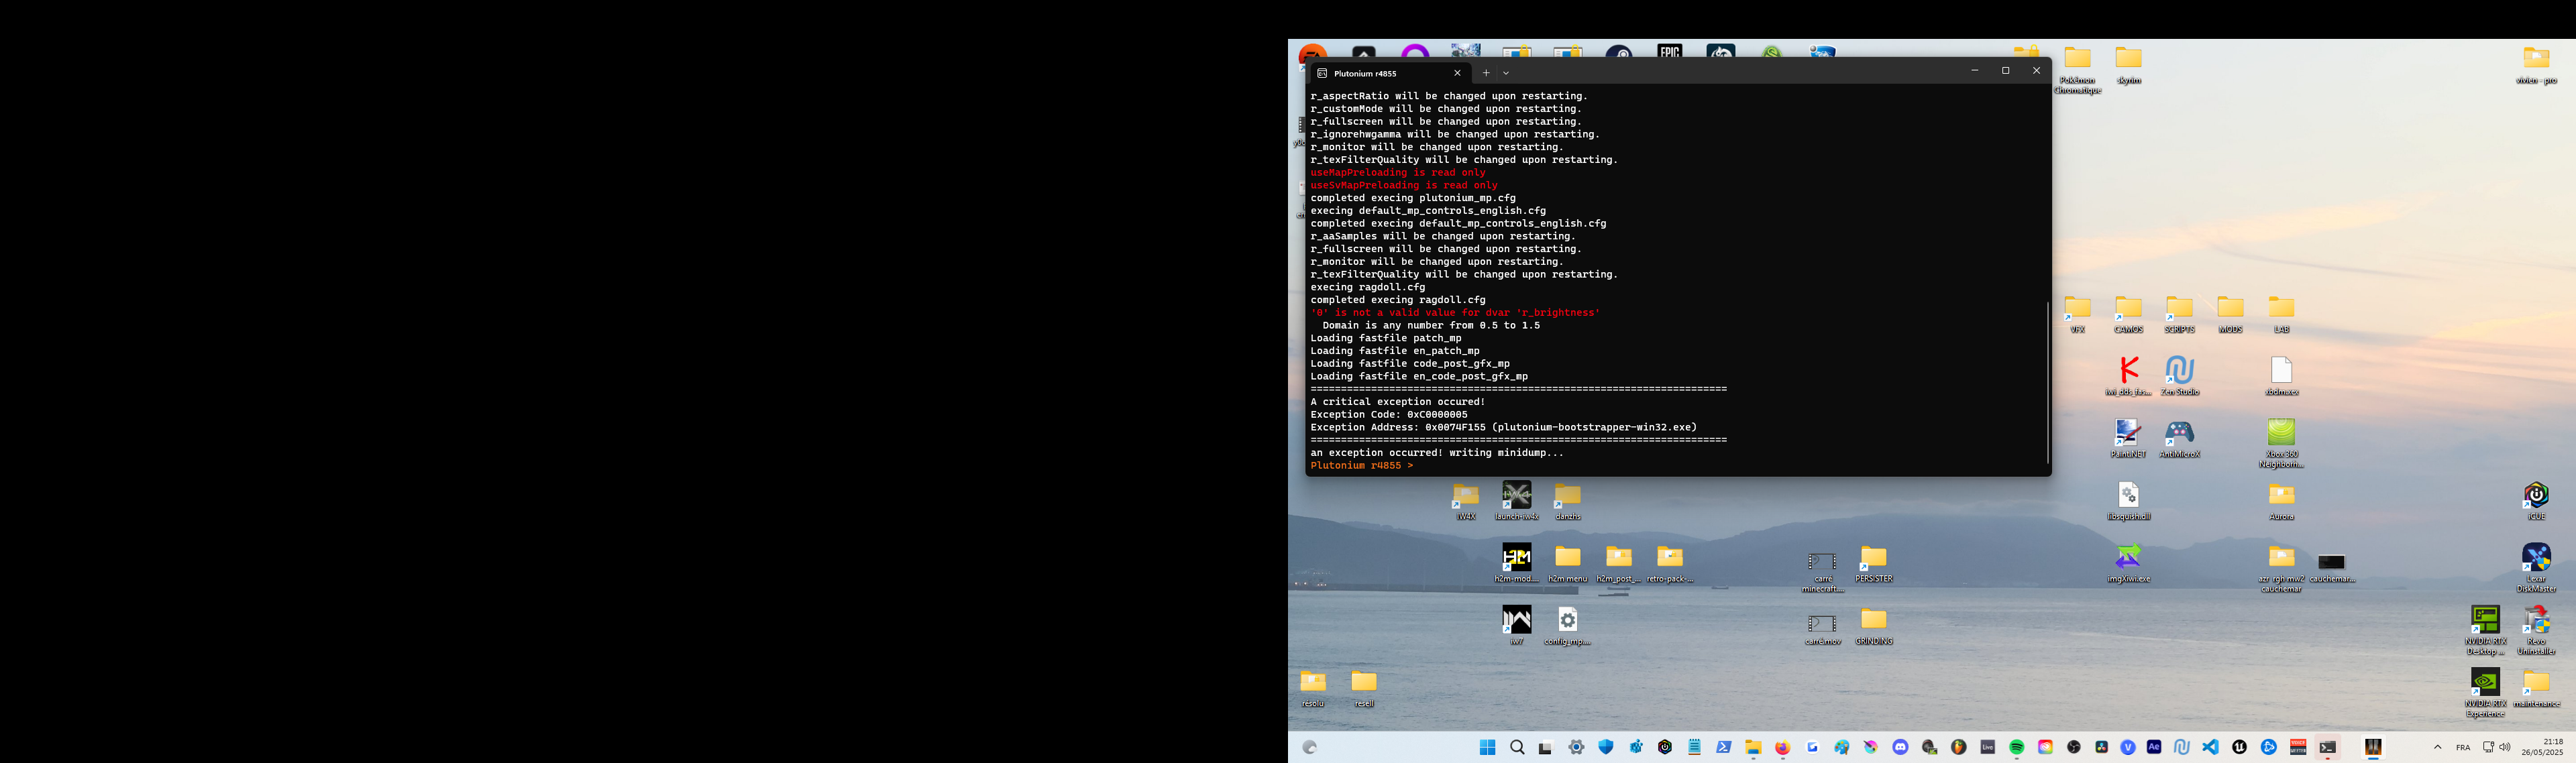The height and width of the screenshot is (763, 2576).
Task: Switch the FRA keyboard language indicator
Action: pos(2463,747)
